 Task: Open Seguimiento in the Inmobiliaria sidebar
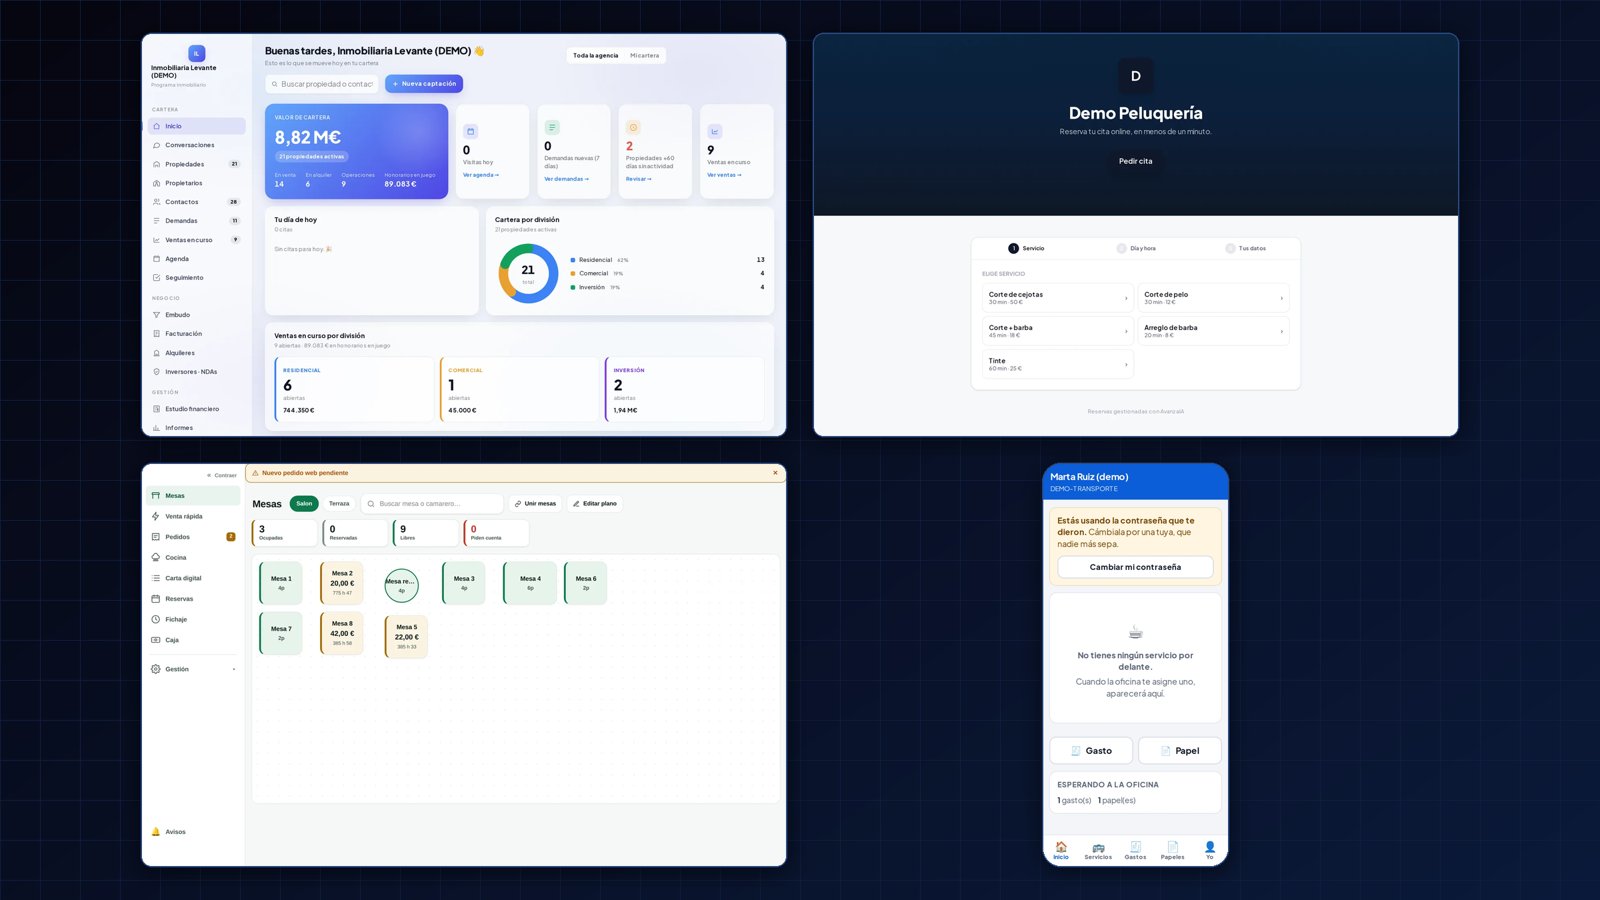point(196,278)
